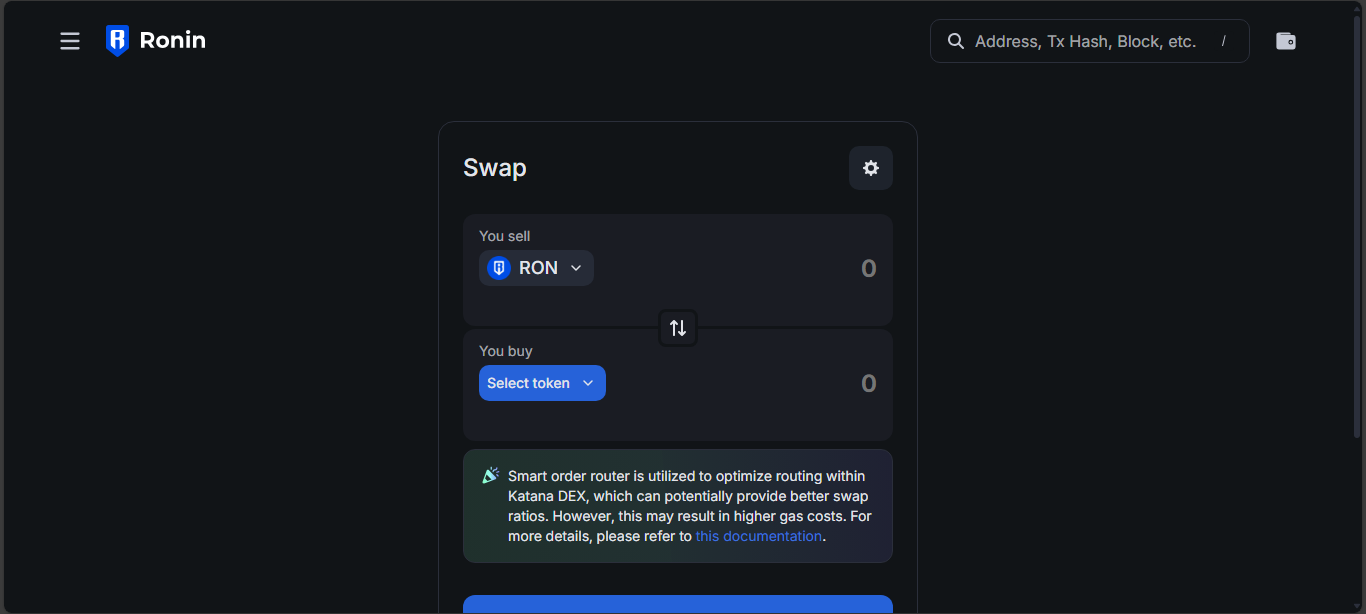Image resolution: width=1366 pixels, height=614 pixels.
Task: Open swap settings with the gear icon
Action: (x=871, y=168)
